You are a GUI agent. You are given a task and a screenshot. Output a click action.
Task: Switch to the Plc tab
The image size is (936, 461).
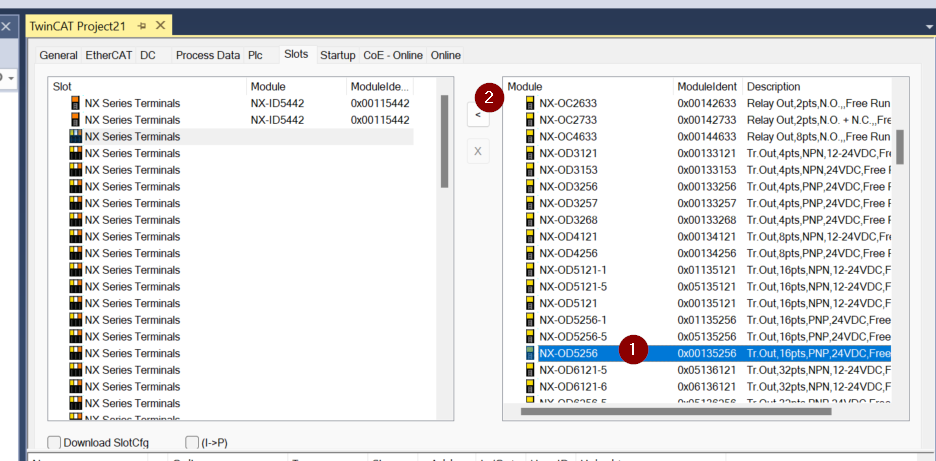(255, 56)
